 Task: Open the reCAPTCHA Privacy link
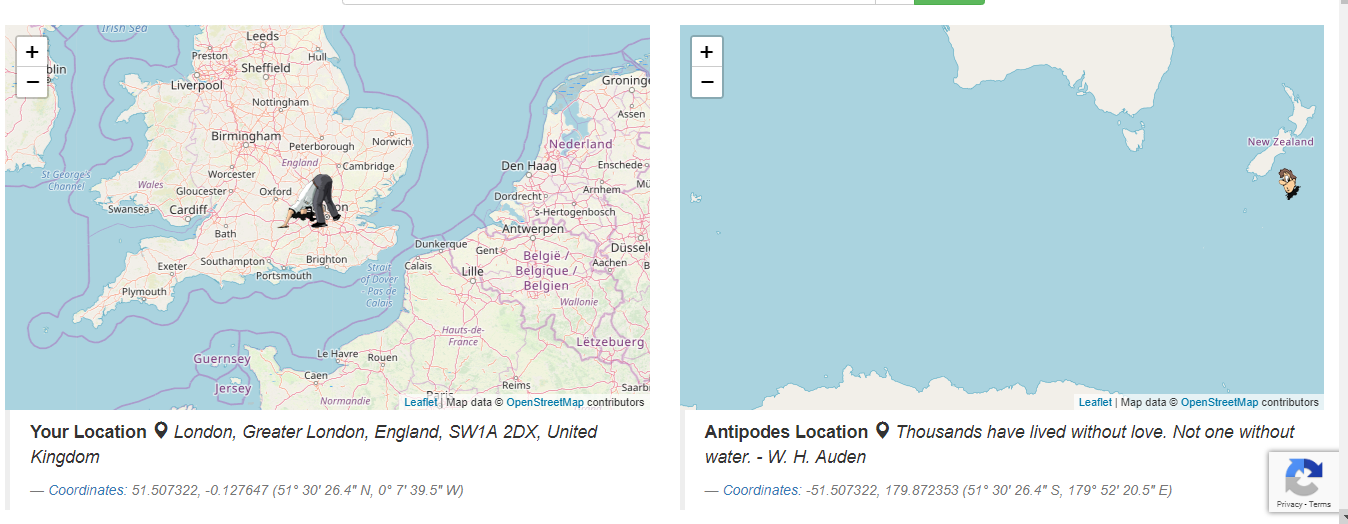pos(1289,504)
